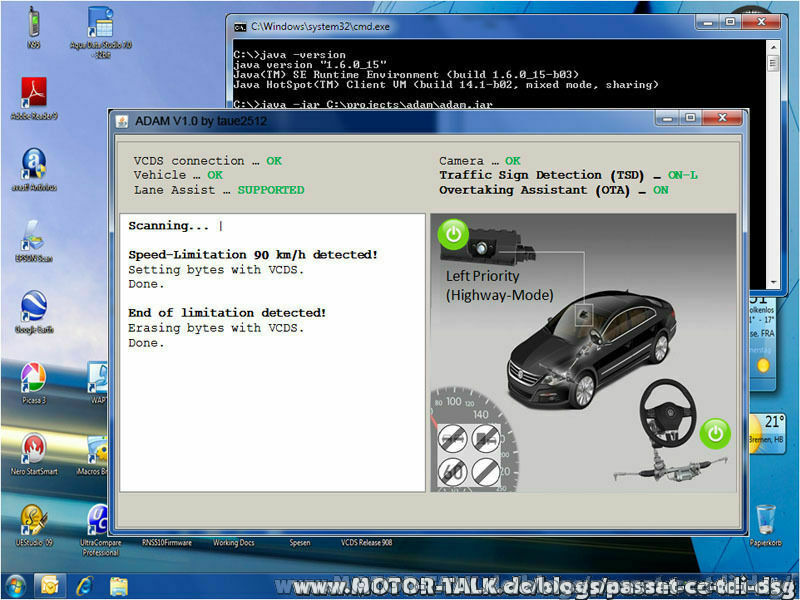The image size is (800, 600).
Task: Click the ON-L TSD status value
Action: tap(683, 176)
